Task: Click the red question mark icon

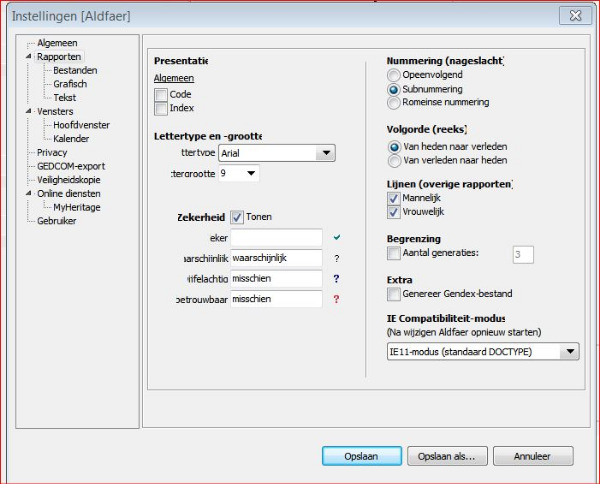Action: tap(337, 299)
